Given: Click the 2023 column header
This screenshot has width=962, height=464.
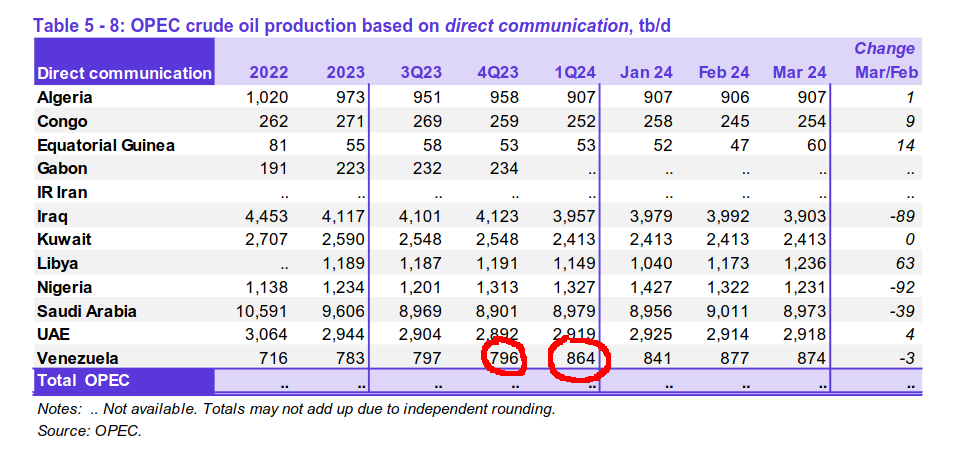Looking at the screenshot, I should (345, 73).
